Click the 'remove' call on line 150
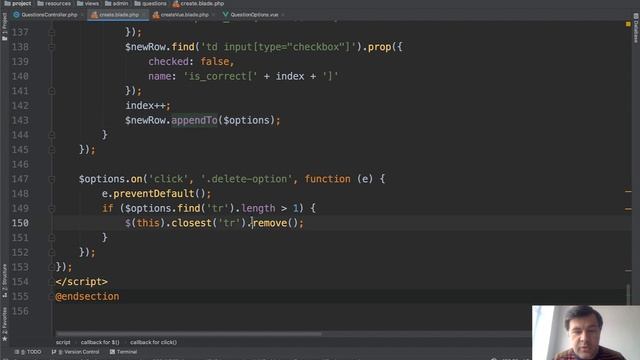Image resolution: width=640 pixels, height=360 pixels. click(x=270, y=223)
